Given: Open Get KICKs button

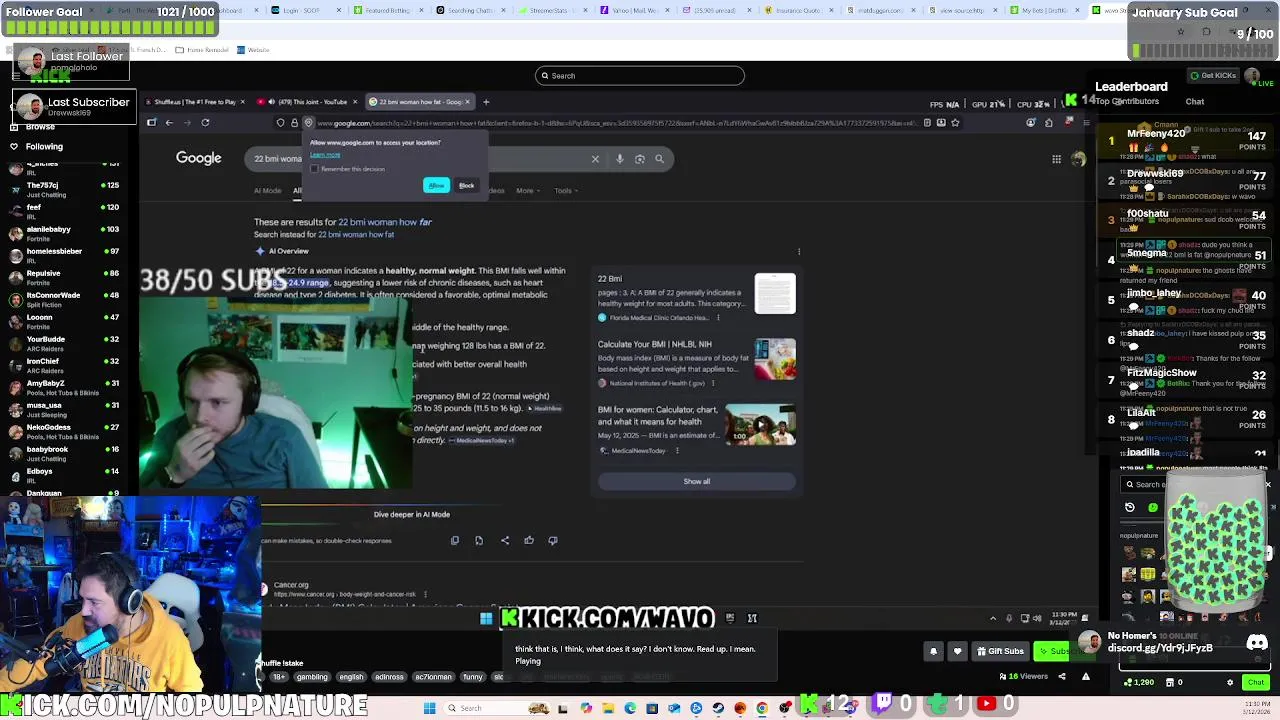Looking at the screenshot, I should coord(1212,76).
